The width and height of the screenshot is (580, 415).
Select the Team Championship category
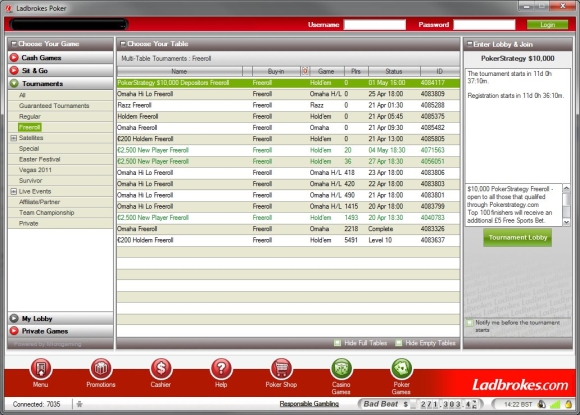click(47, 213)
